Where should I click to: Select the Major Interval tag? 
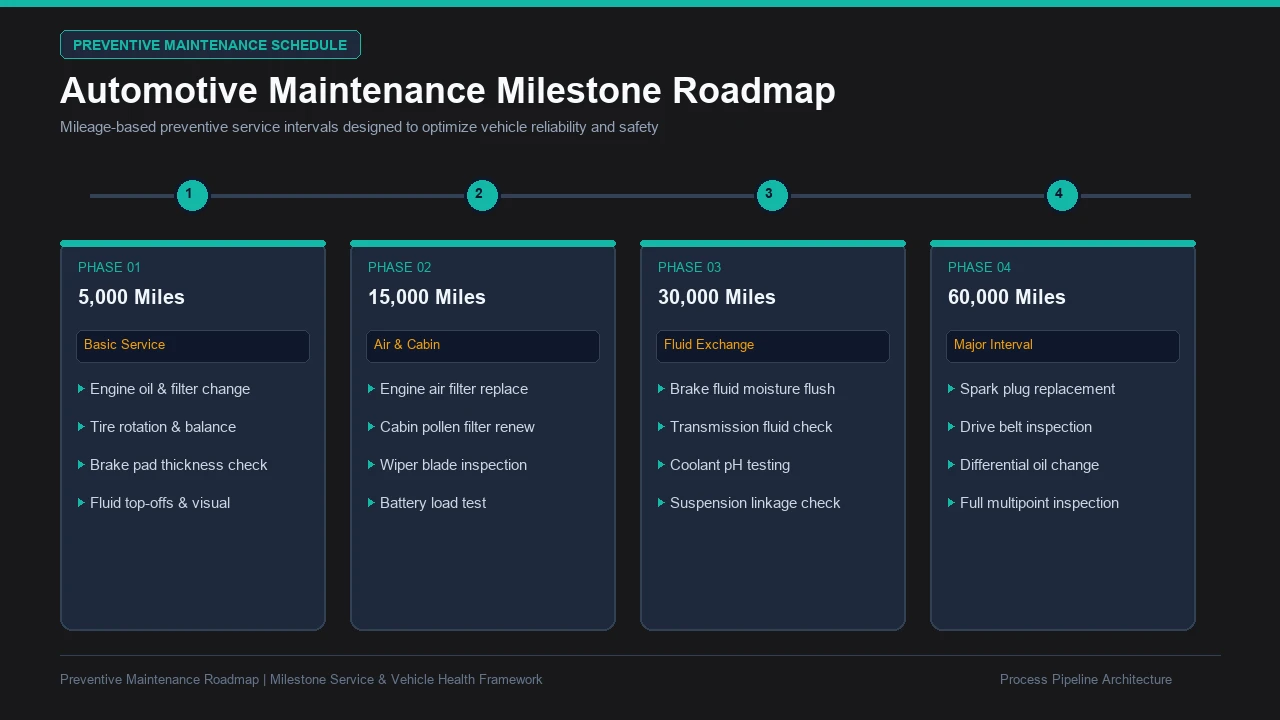1063,346
